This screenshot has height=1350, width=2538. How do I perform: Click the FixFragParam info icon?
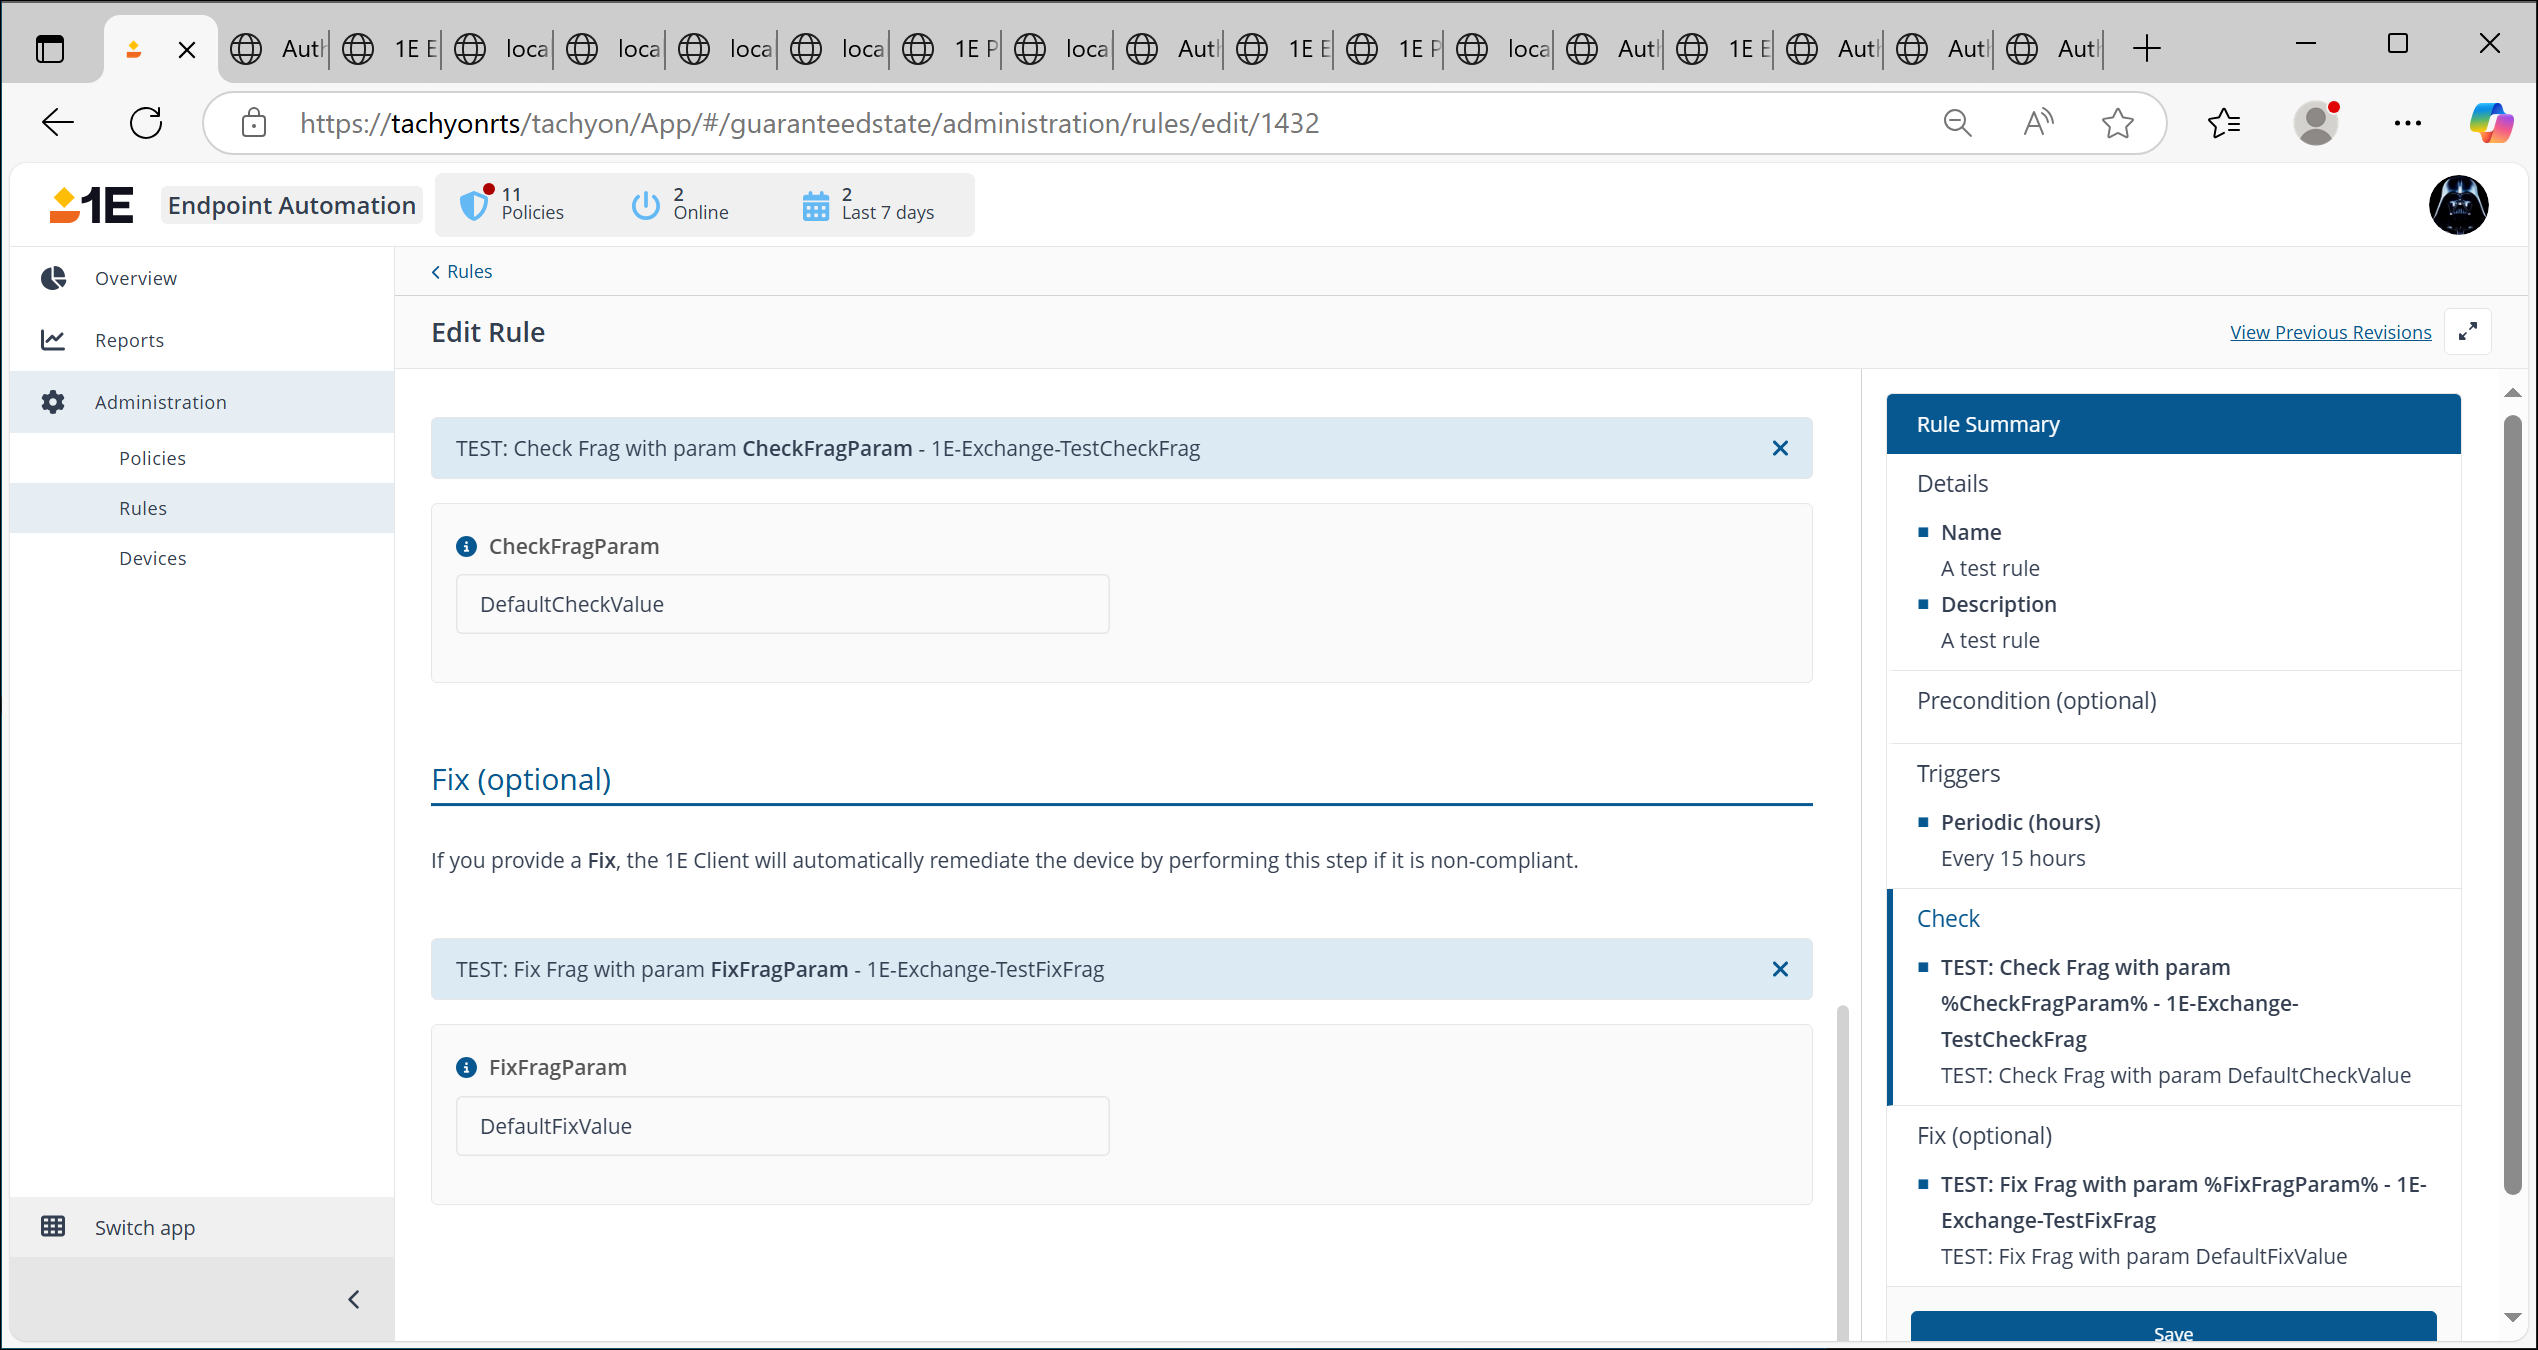click(x=466, y=1067)
